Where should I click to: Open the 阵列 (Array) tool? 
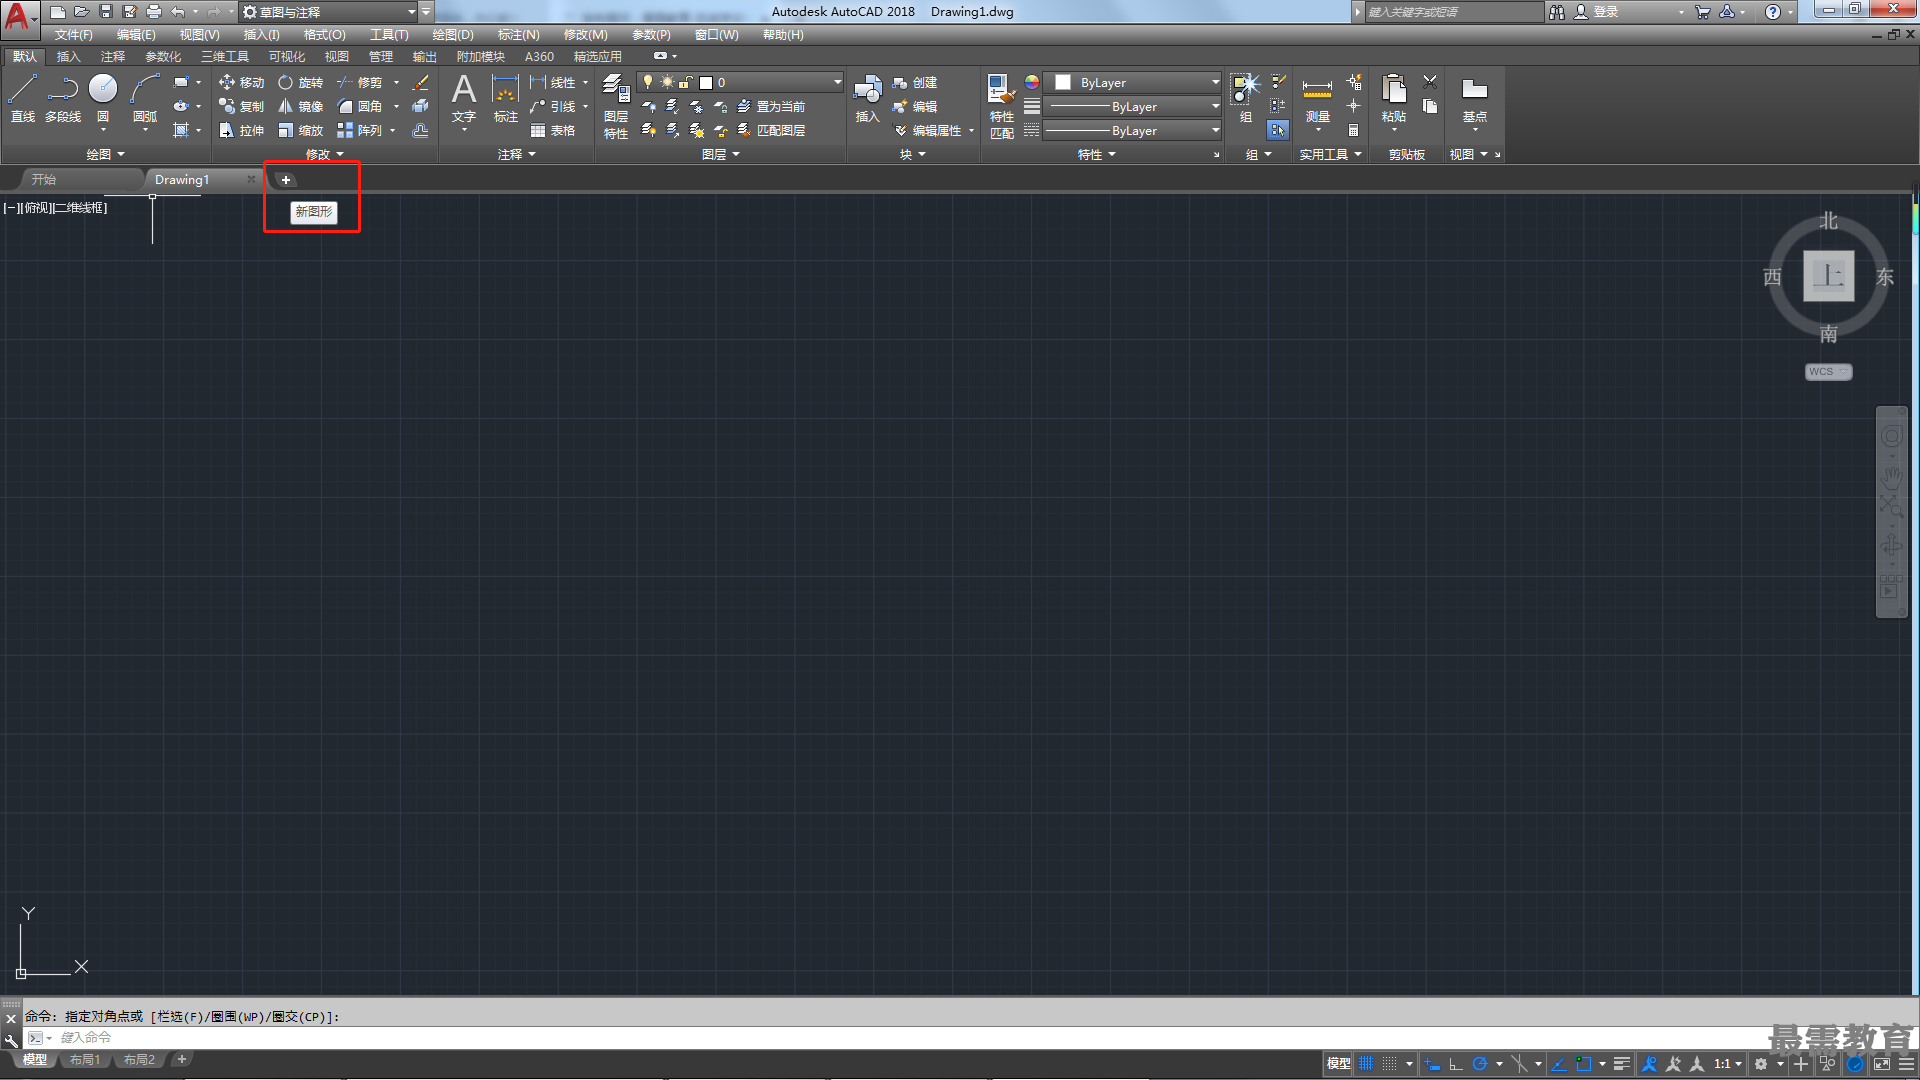360,130
